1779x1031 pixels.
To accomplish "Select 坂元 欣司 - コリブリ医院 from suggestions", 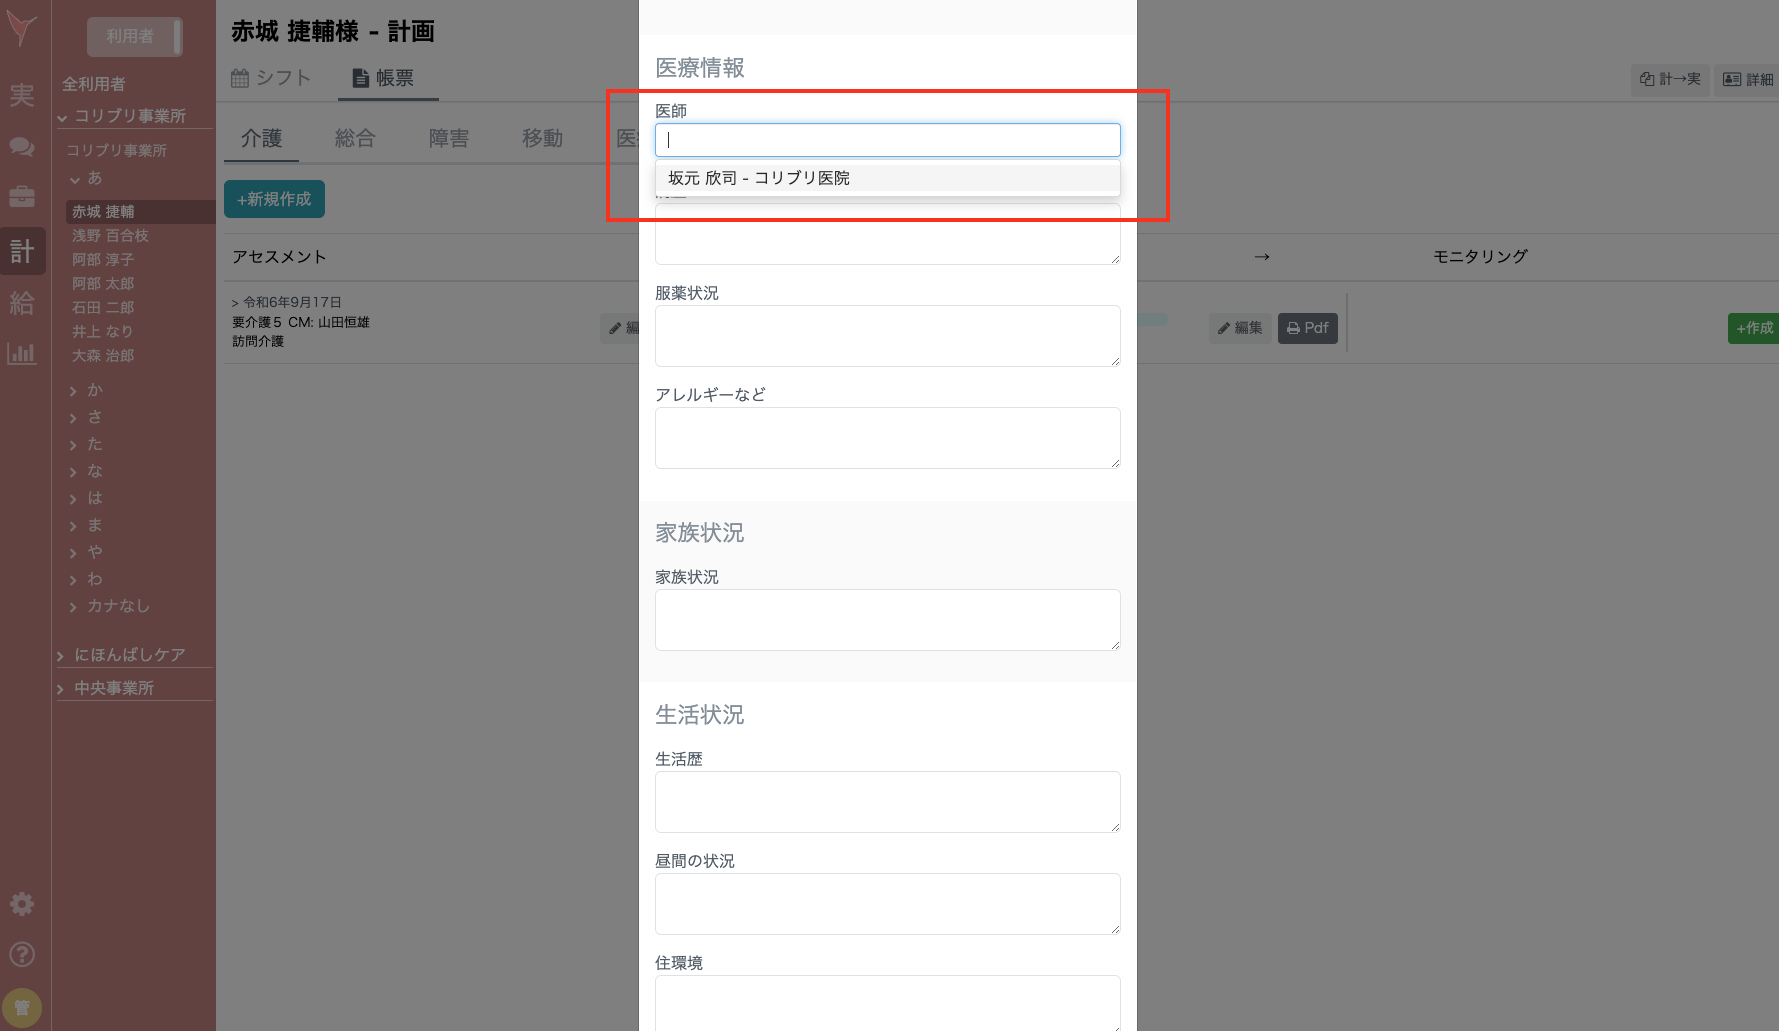I will 886,178.
